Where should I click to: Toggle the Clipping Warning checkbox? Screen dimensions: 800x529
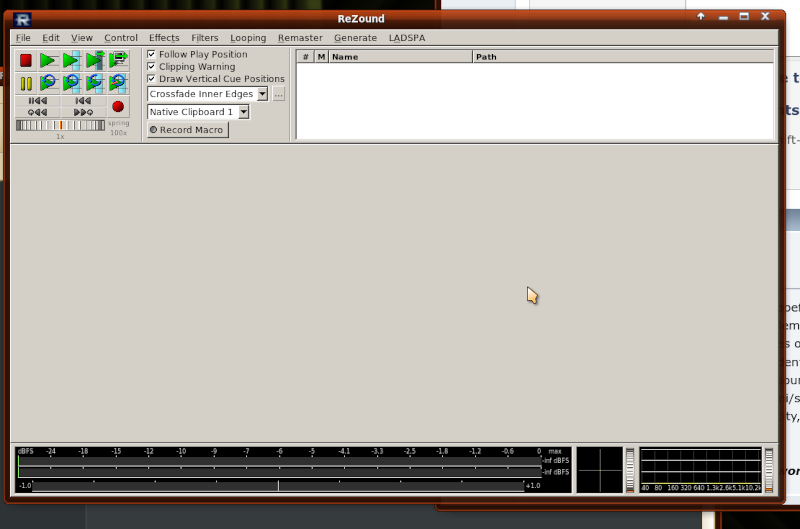click(x=152, y=67)
